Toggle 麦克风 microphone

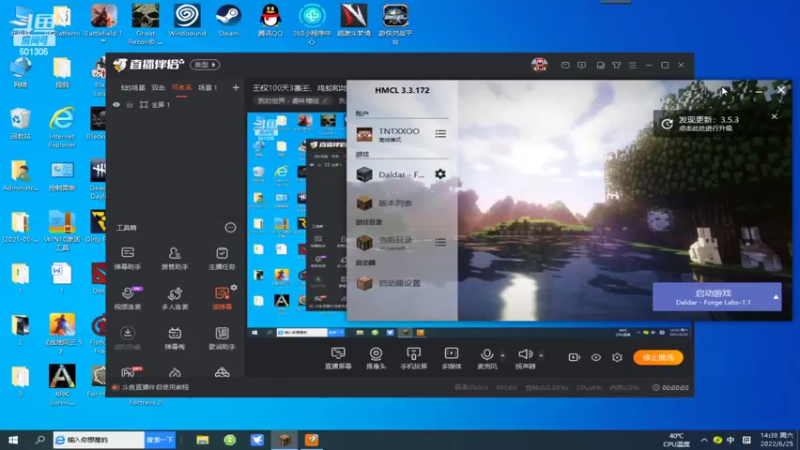pos(487,358)
